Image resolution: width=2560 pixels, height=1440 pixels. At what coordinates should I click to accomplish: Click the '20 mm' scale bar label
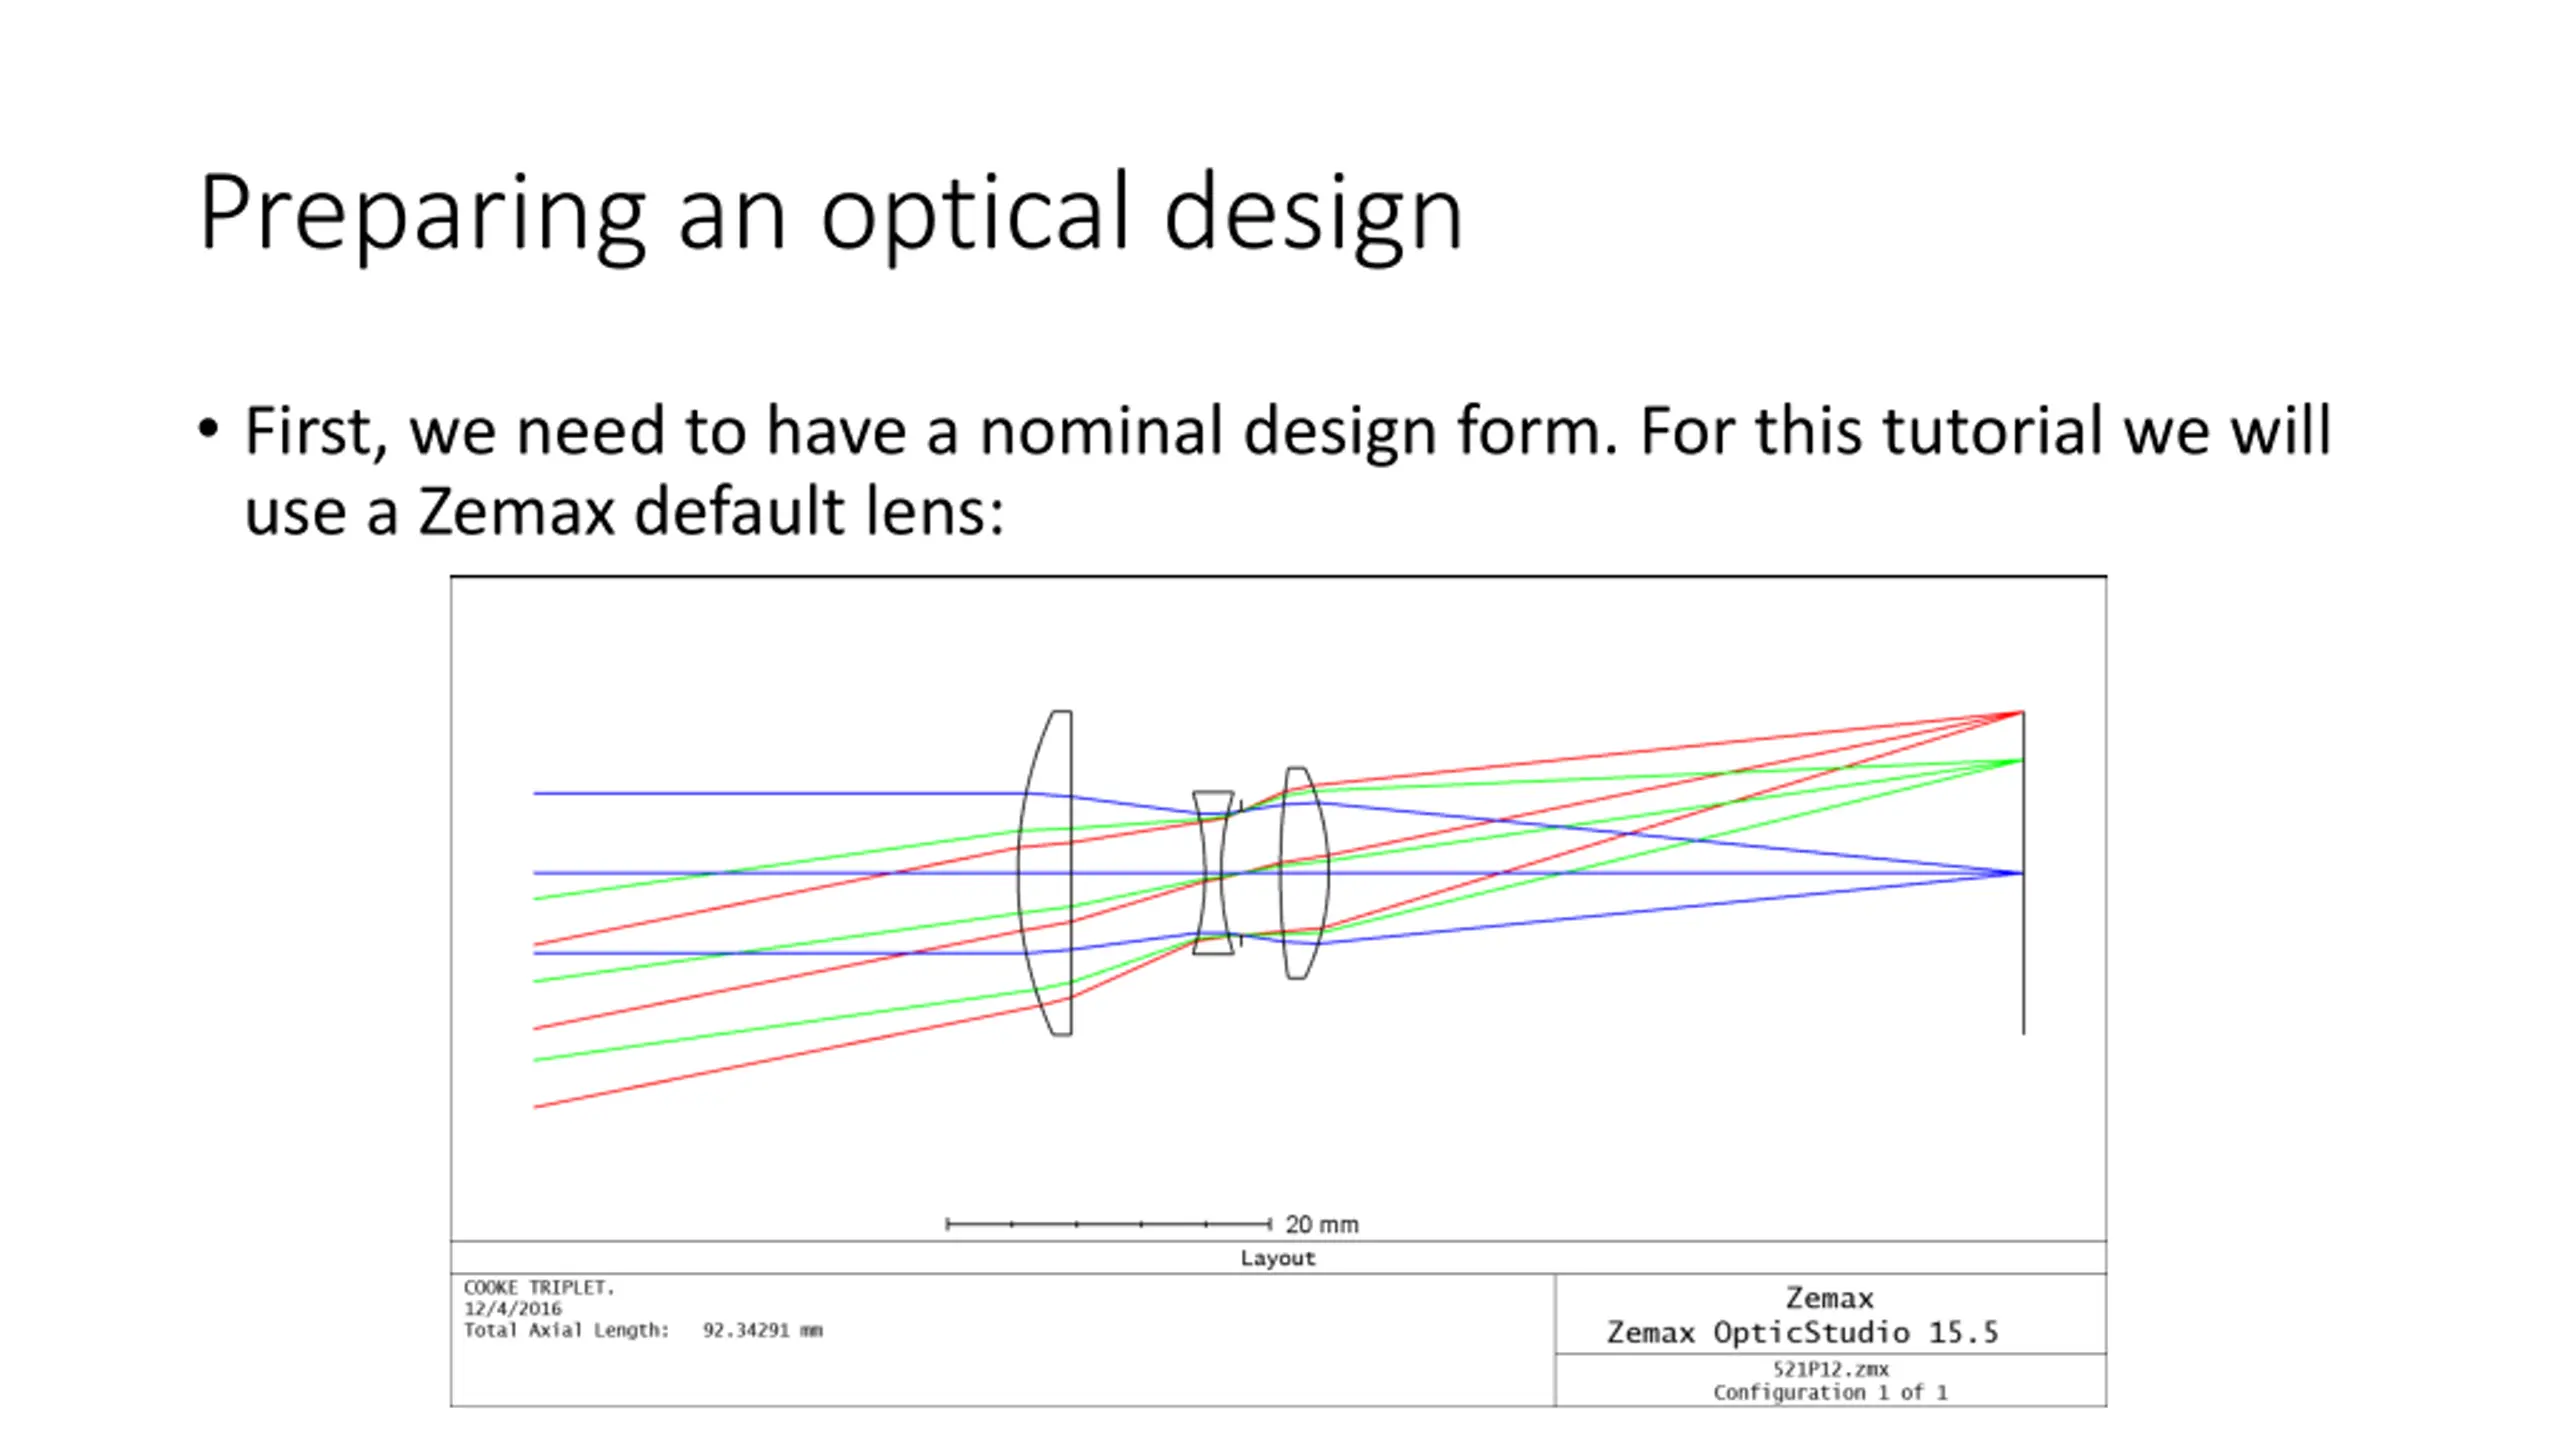point(1321,1224)
